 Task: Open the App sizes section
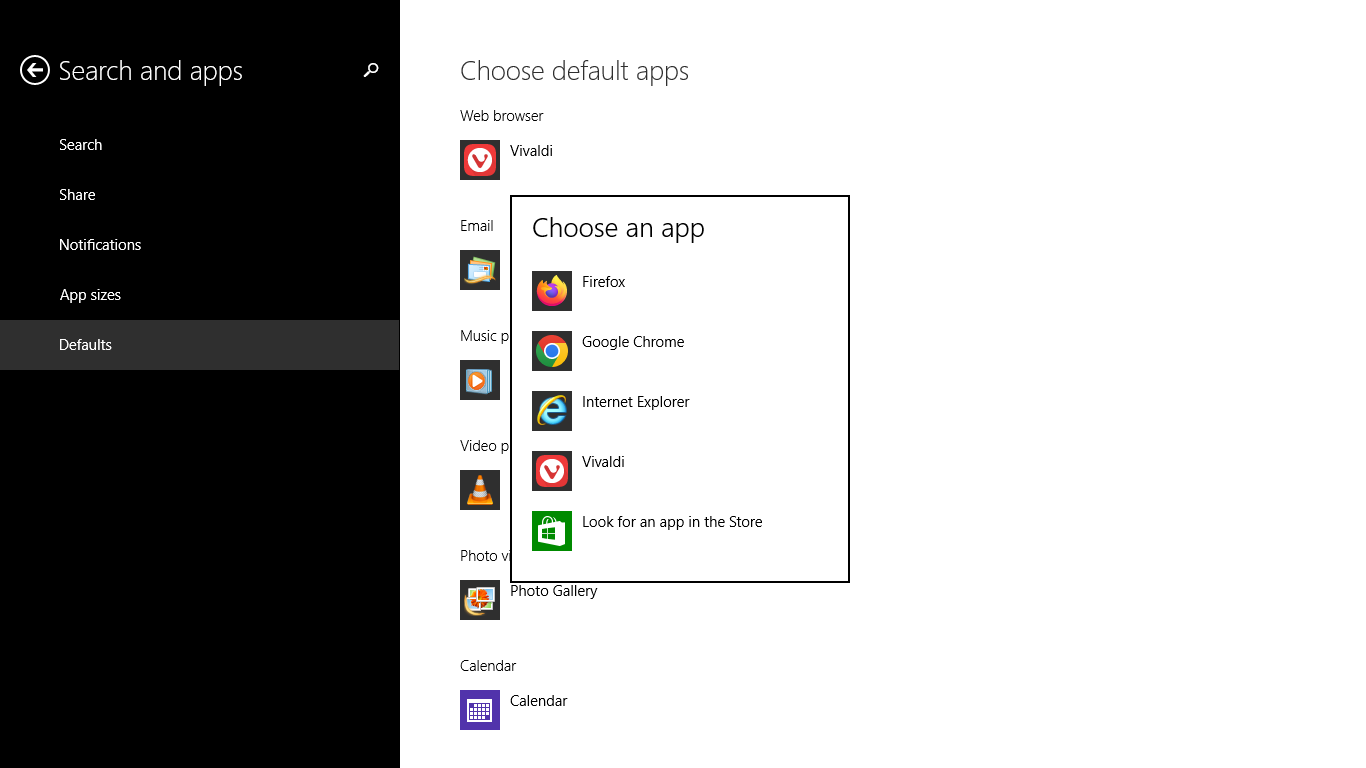coord(90,294)
